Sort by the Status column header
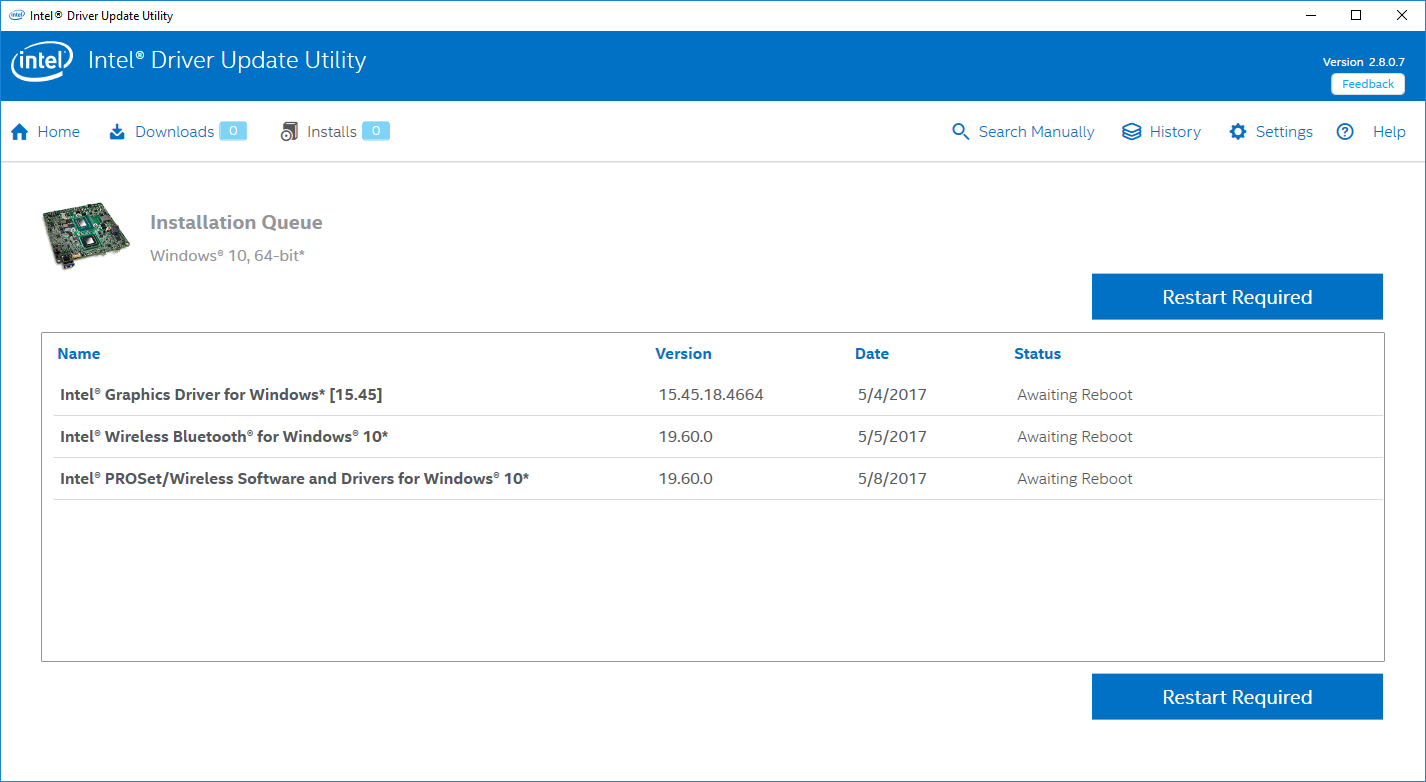 pos(1038,354)
